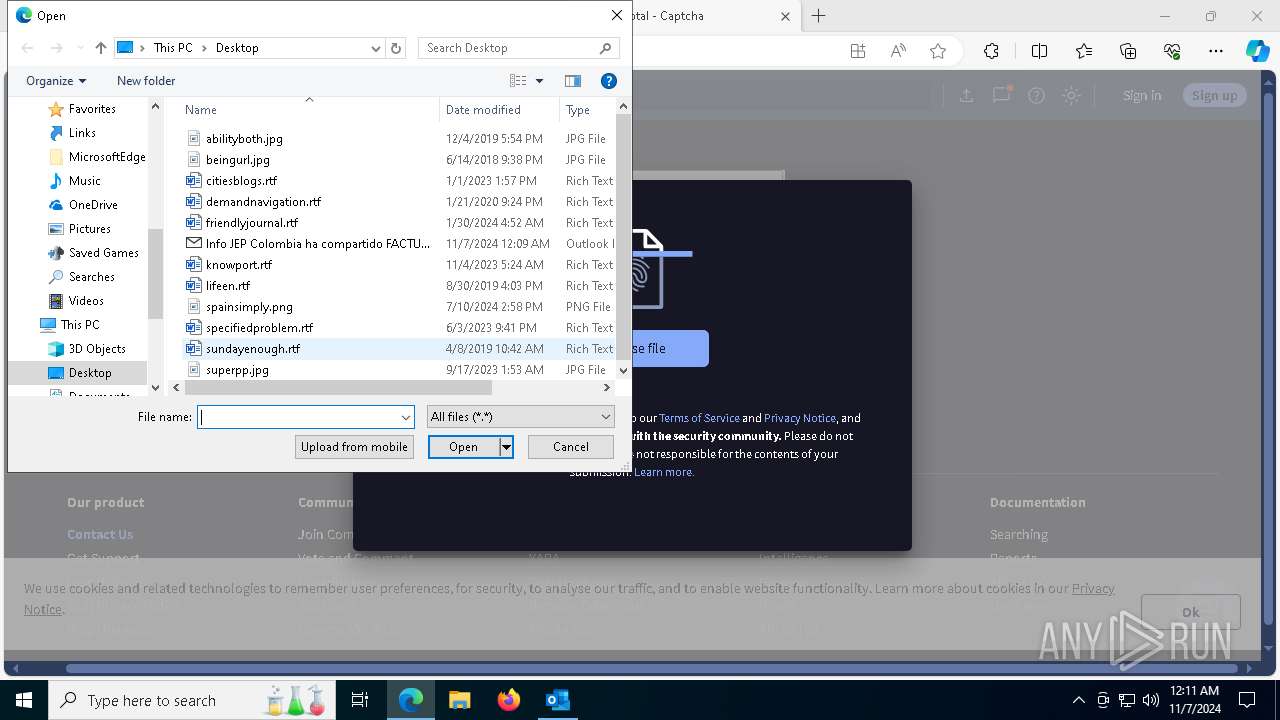Select Desktop in navigation tree
1280x720 pixels.
pyautogui.click(x=90, y=373)
